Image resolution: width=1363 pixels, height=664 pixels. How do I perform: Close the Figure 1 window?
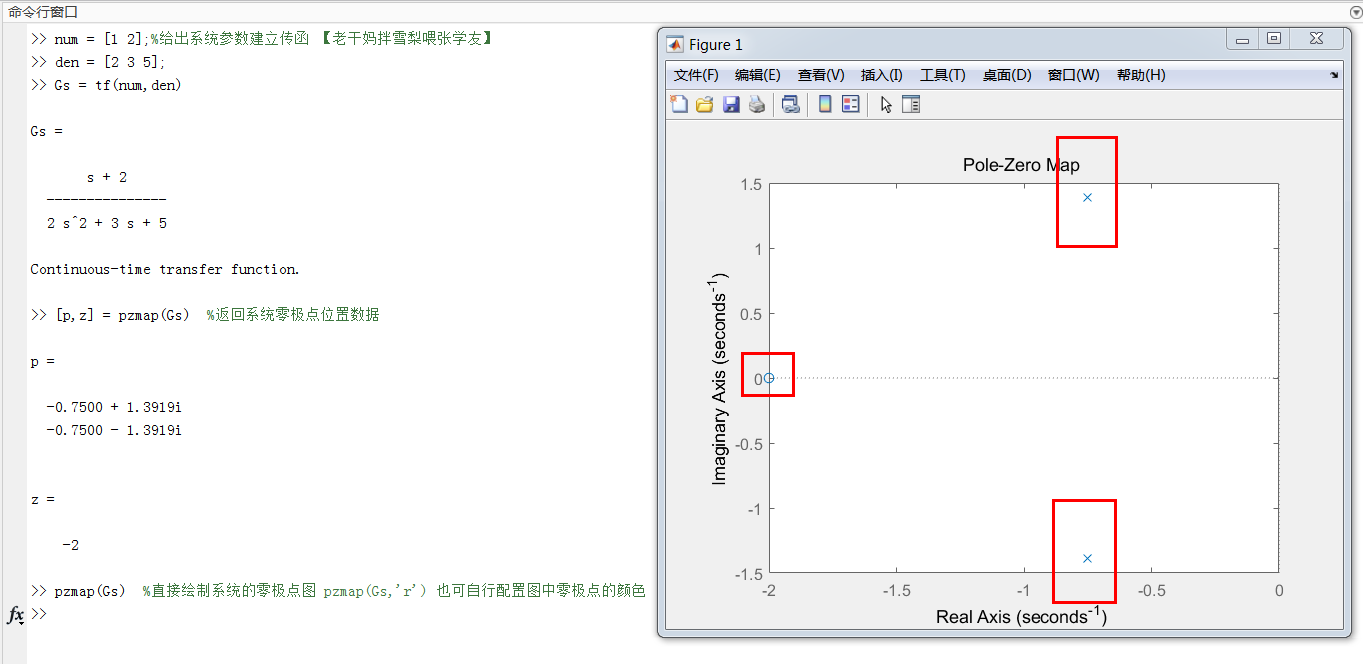[x=1314, y=39]
